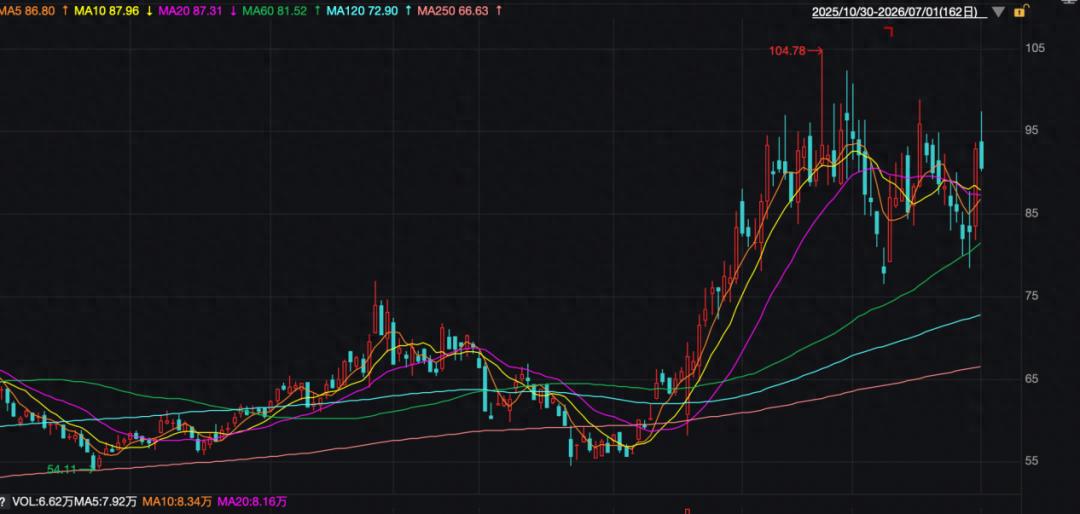The width and height of the screenshot is (1080, 514).
Task: Click the green MA60 81.52 label
Action: click(274, 11)
